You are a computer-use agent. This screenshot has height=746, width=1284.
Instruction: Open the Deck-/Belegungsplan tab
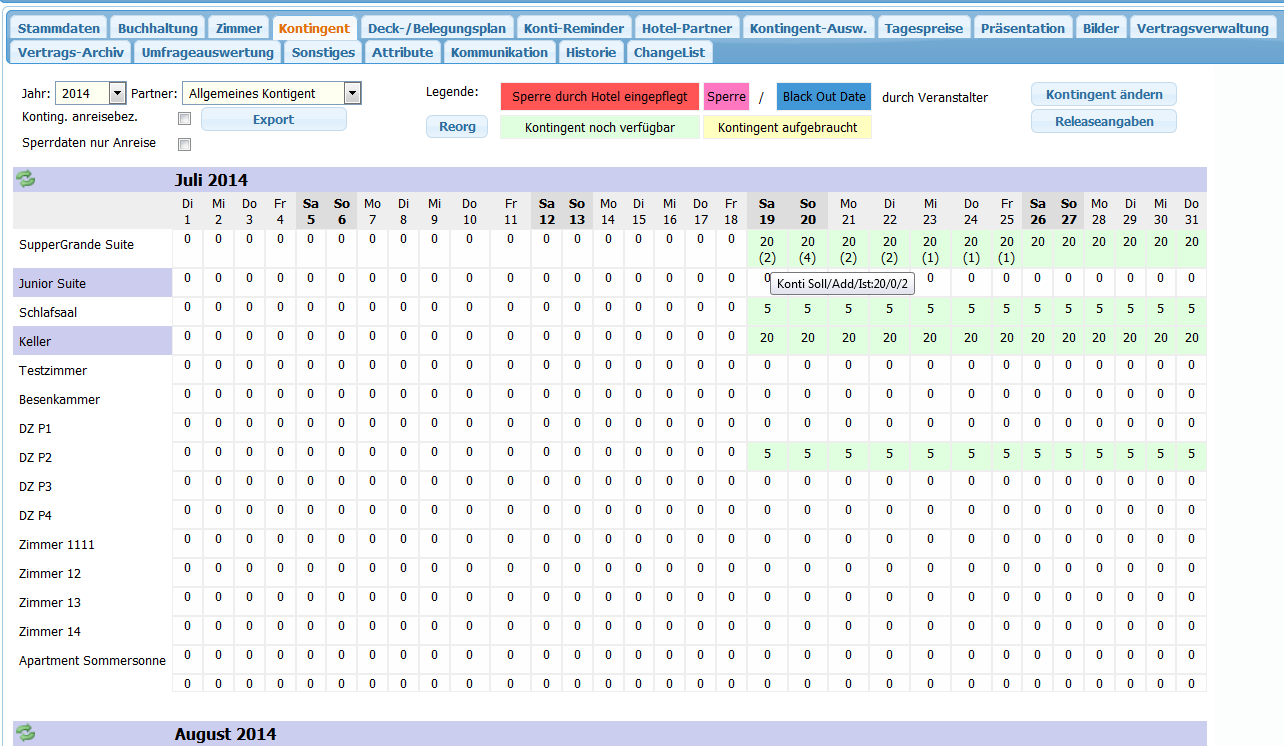tap(437, 28)
